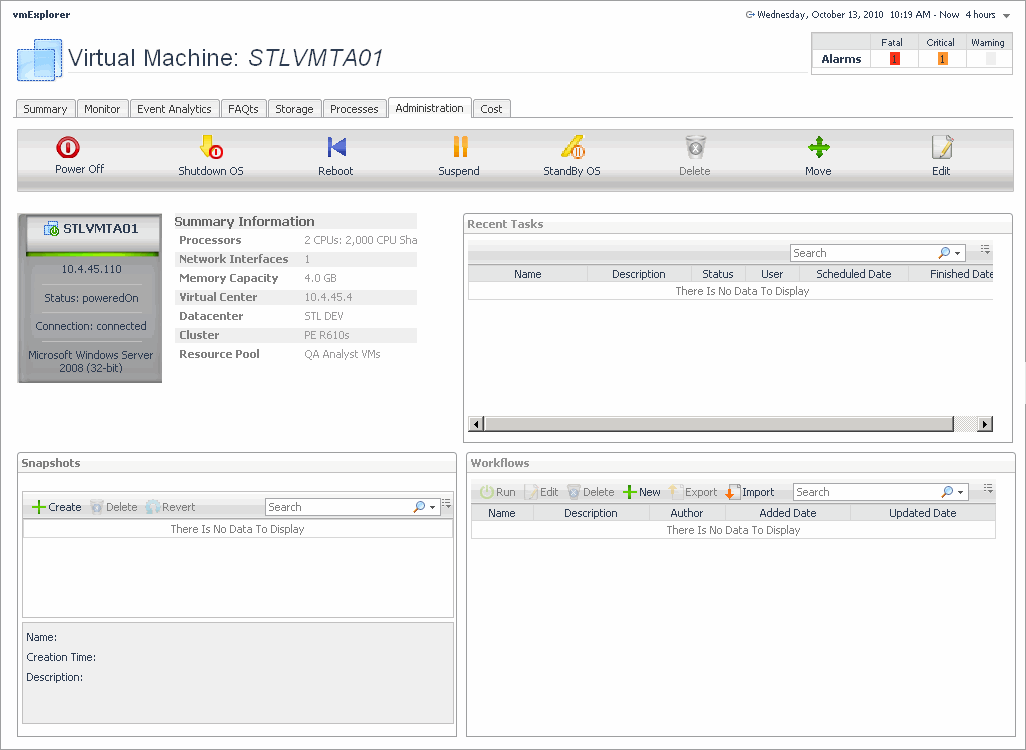
Task: Click the Shutdown OS icon
Action: tap(211, 148)
